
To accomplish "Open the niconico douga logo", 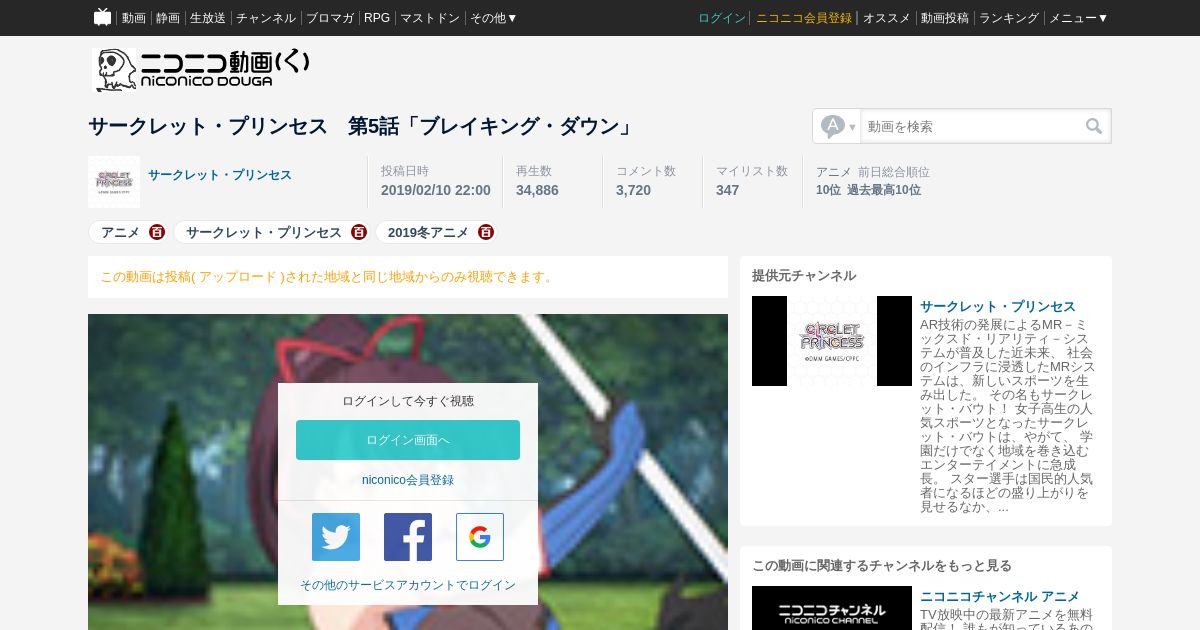I will pyautogui.click(x=202, y=70).
